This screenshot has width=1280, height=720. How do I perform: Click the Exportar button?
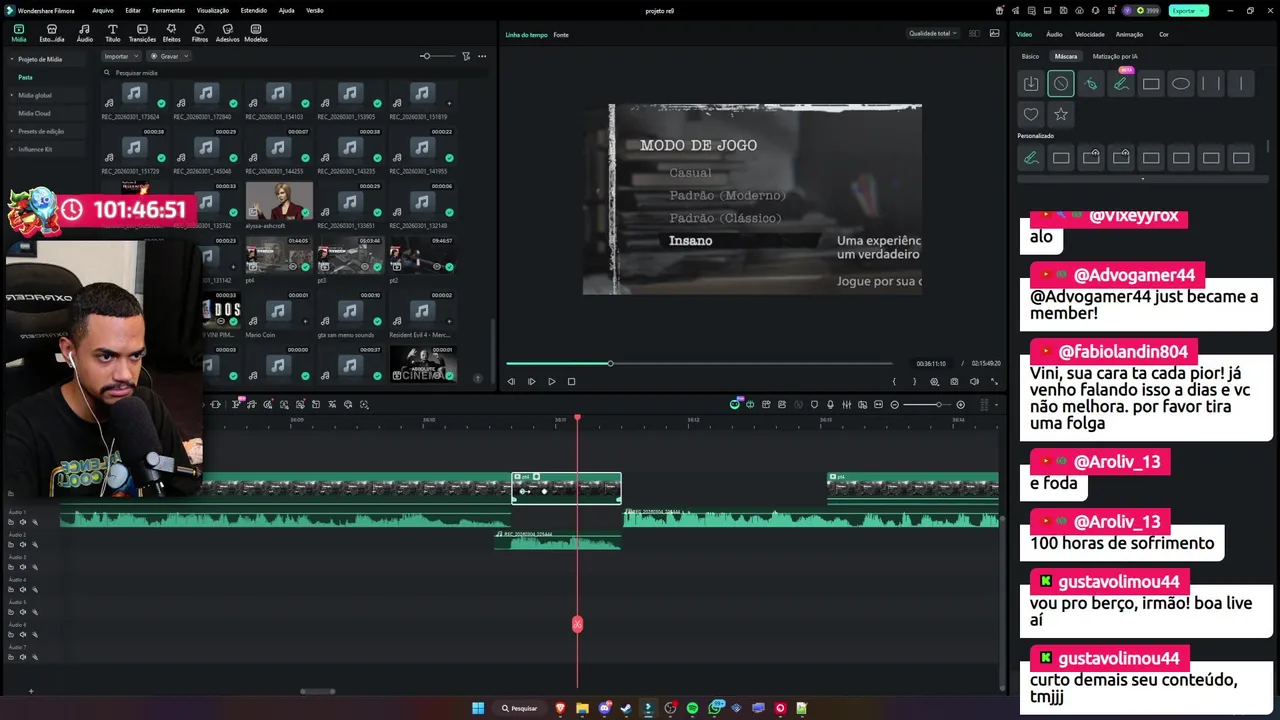1188,10
